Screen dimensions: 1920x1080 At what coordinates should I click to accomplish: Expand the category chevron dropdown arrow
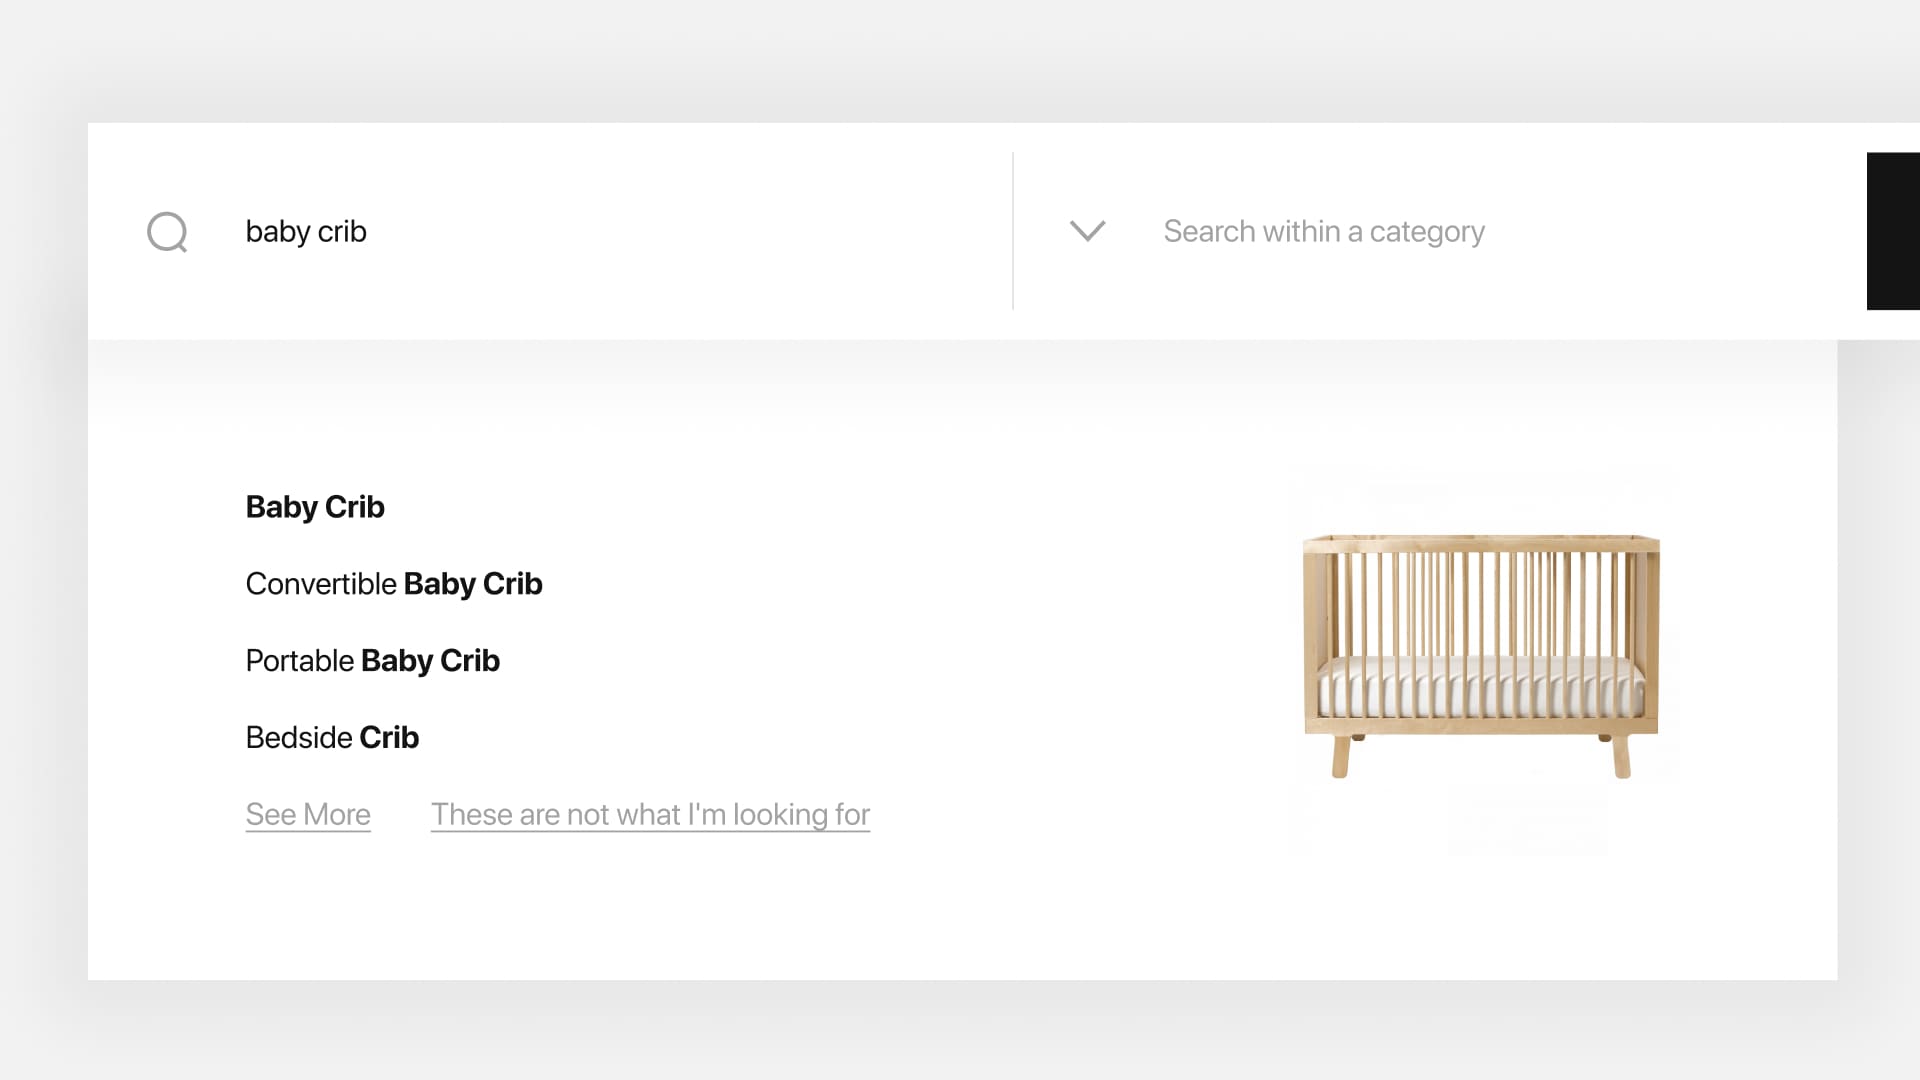[1087, 231]
